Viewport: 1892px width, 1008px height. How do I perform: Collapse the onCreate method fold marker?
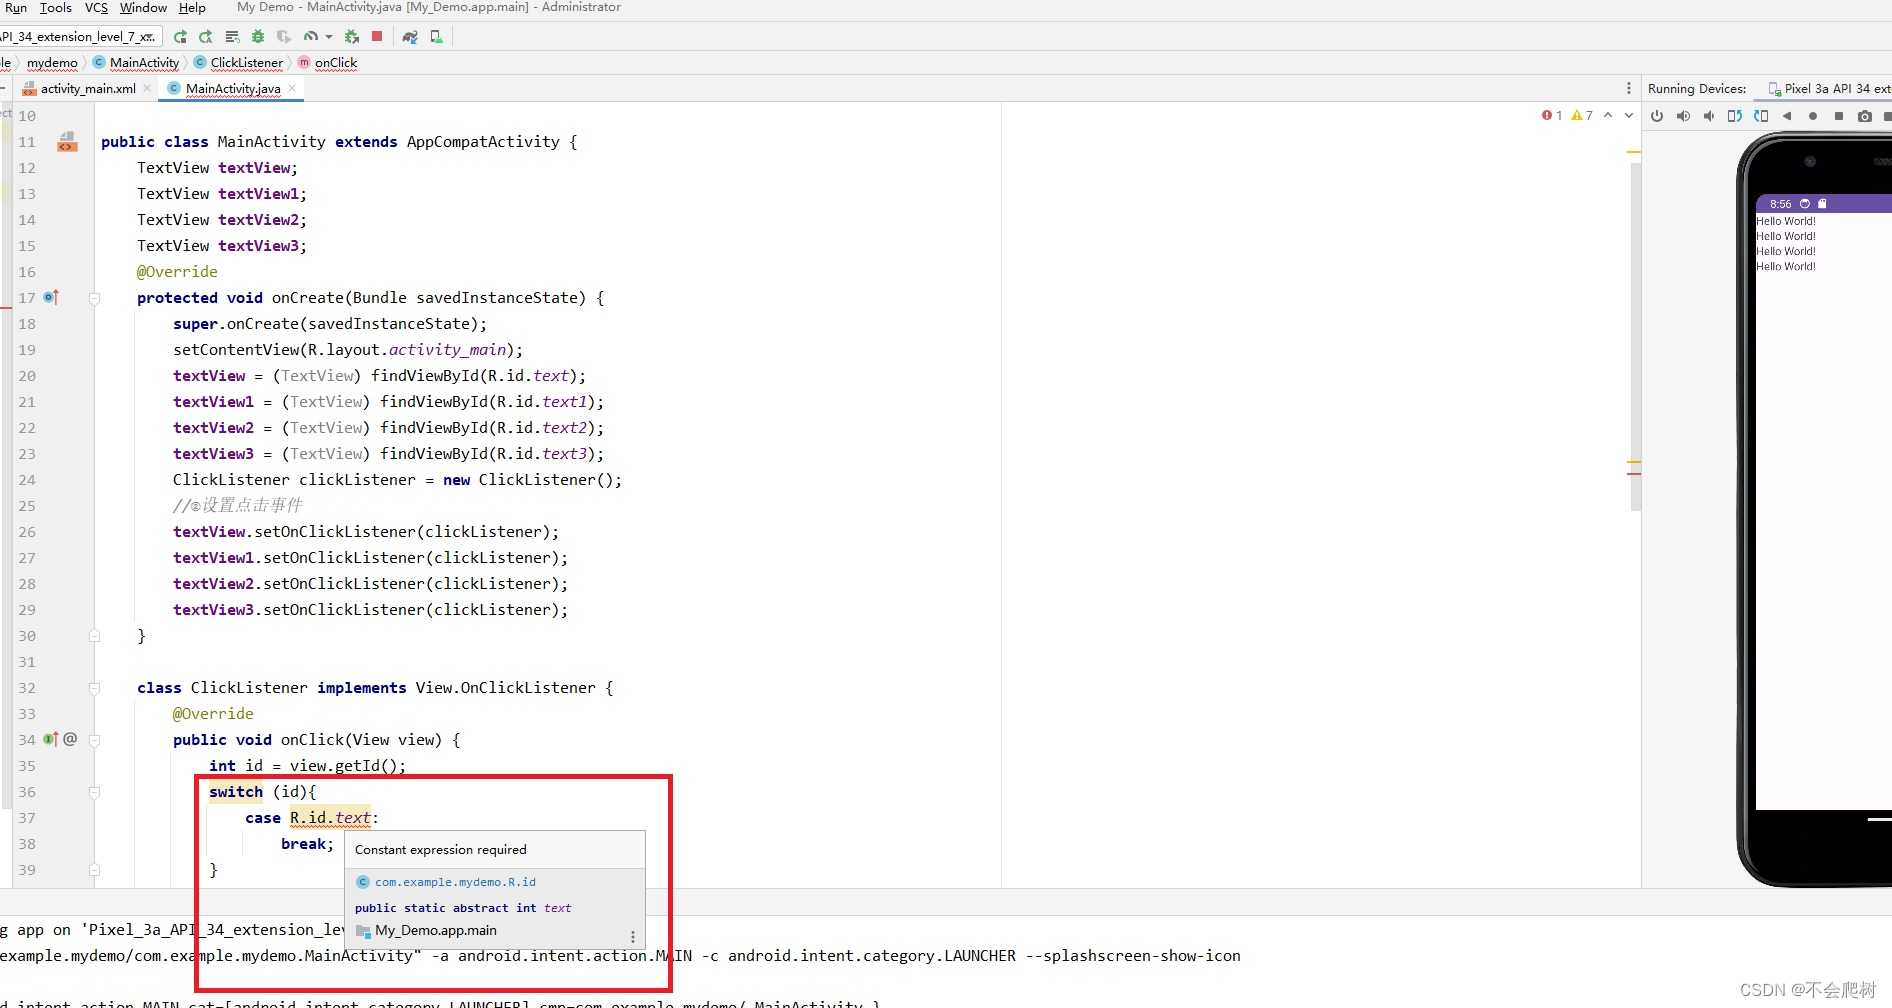tap(94, 298)
